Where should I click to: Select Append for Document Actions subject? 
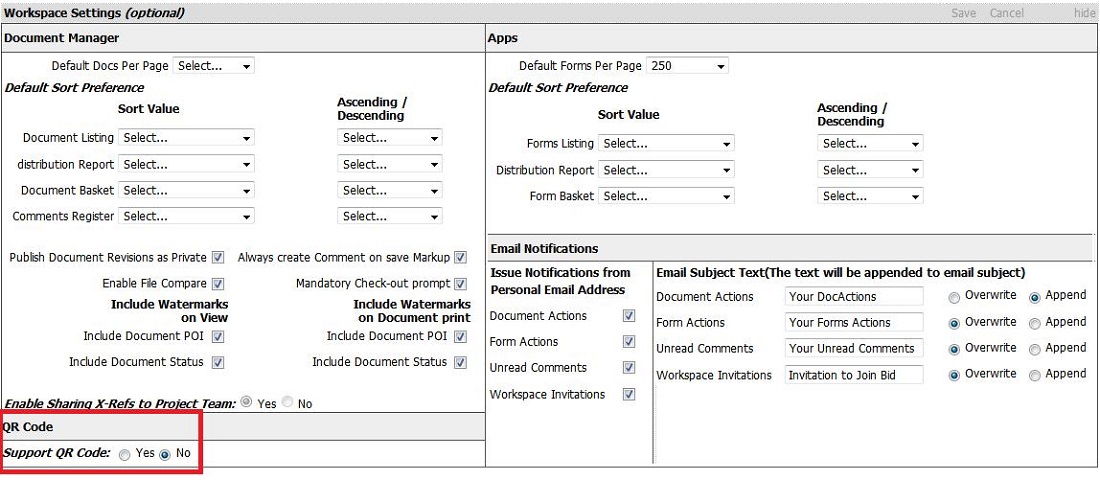[1035, 298]
